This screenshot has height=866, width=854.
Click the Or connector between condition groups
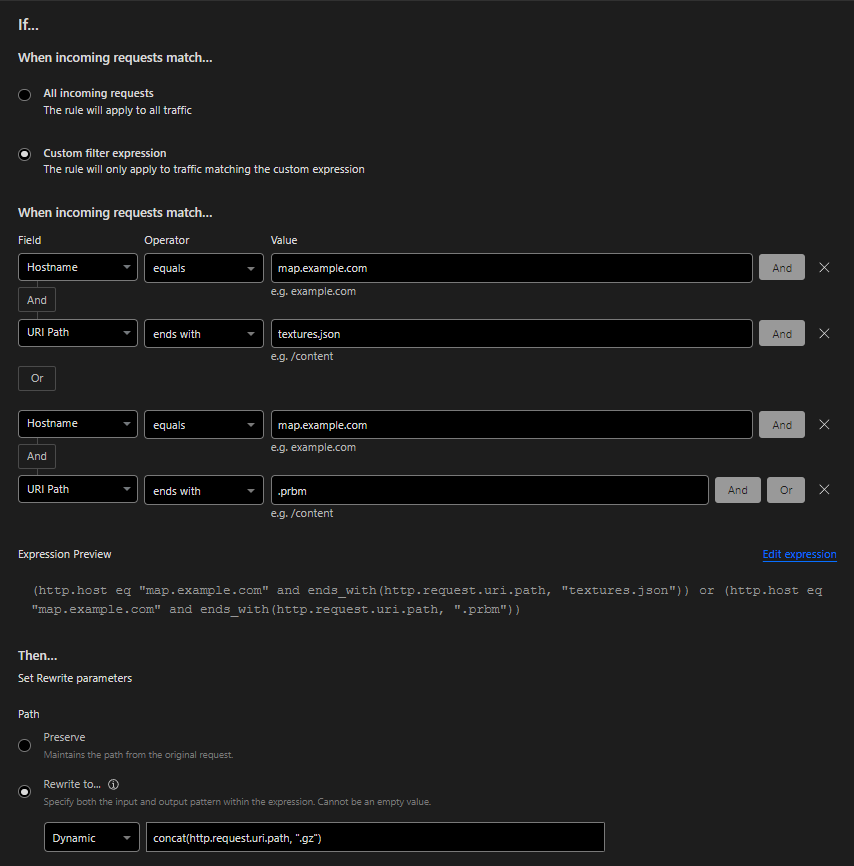(37, 378)
